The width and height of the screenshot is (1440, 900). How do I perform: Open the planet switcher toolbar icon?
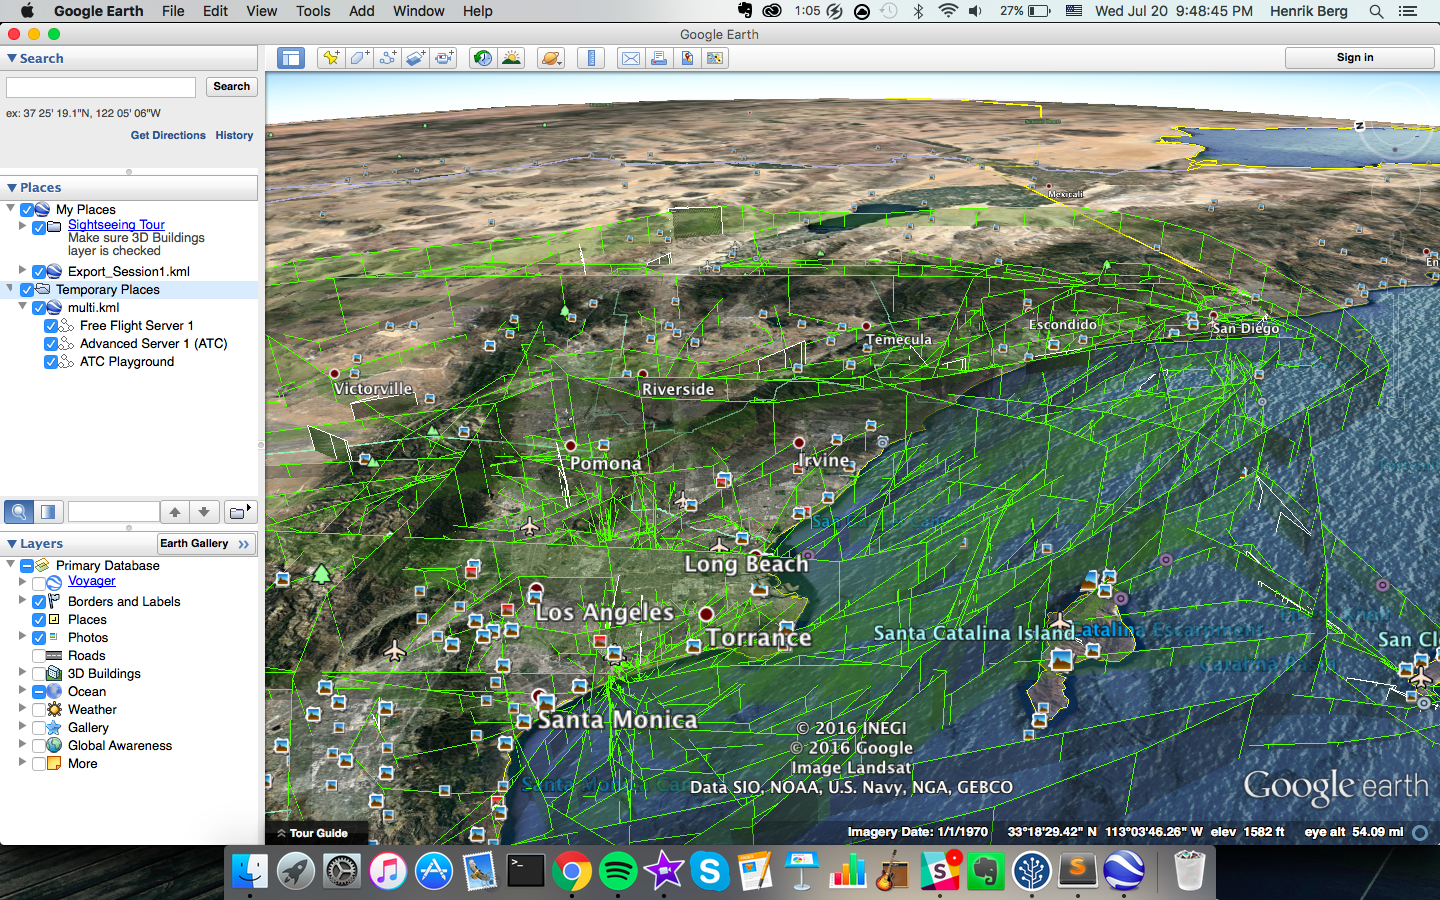pyautogui.click(x=551, y=58)
